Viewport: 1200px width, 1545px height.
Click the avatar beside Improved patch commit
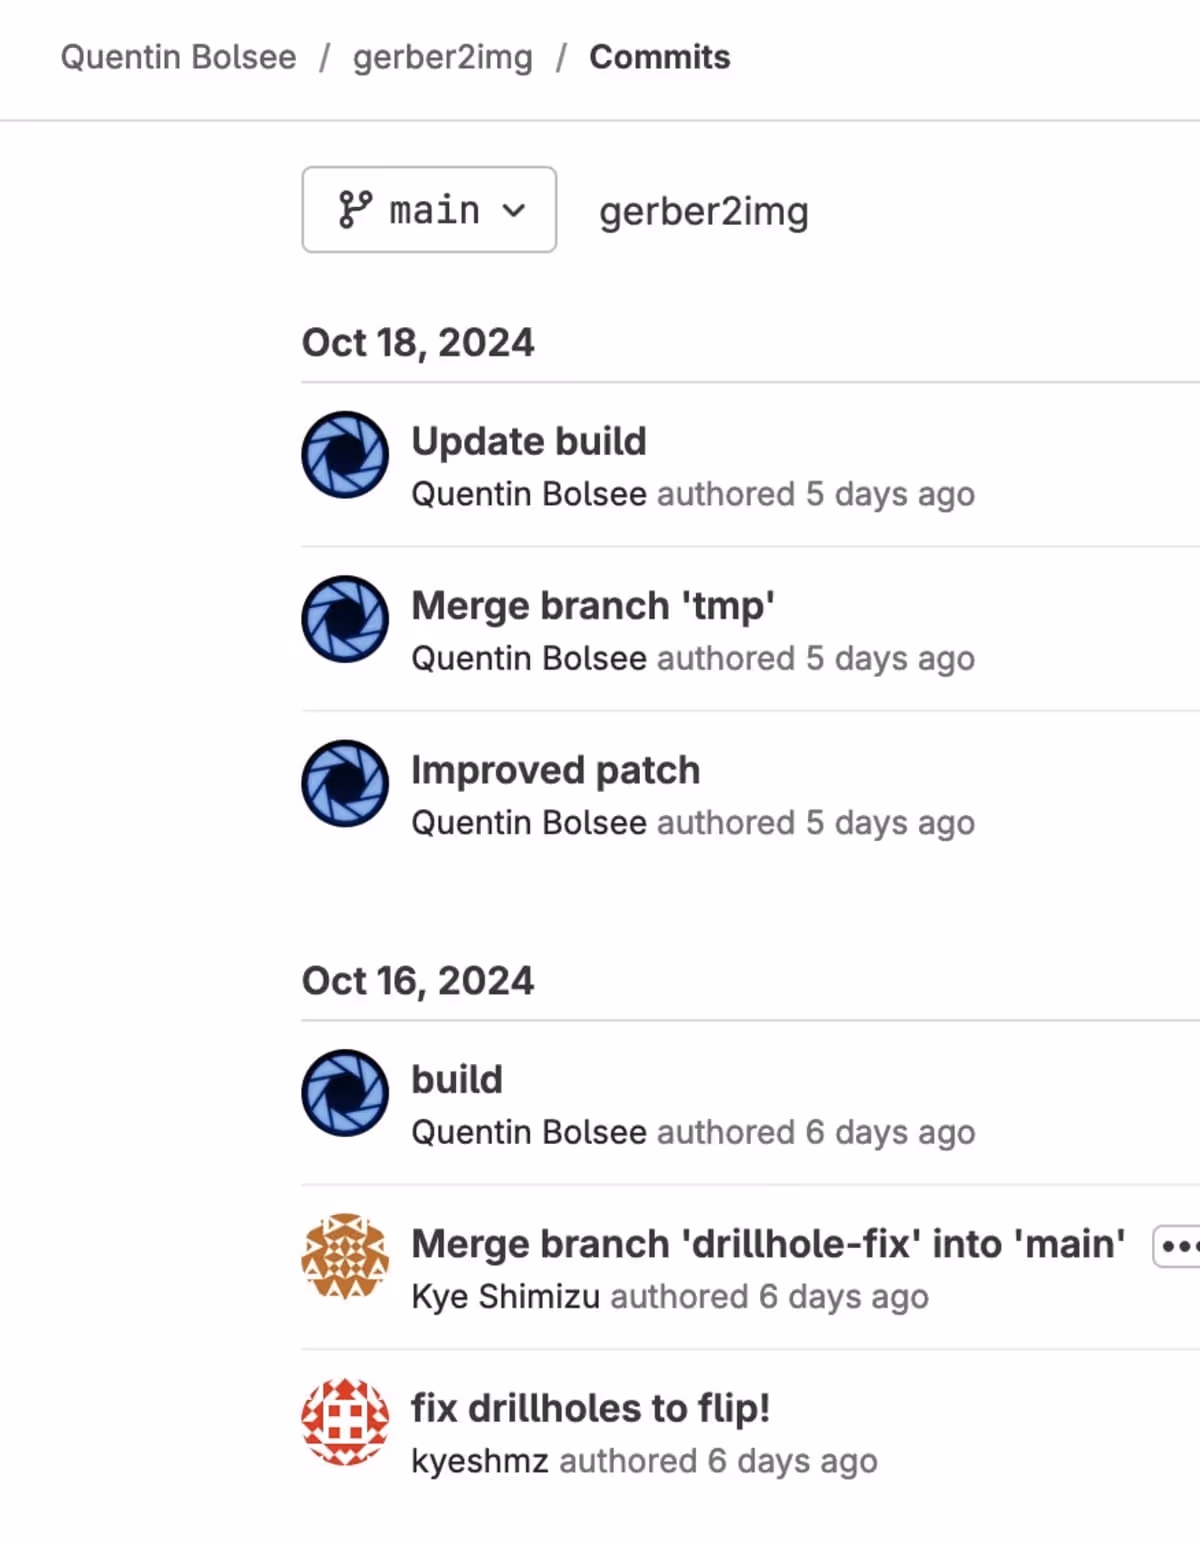(x=345, y=783)
